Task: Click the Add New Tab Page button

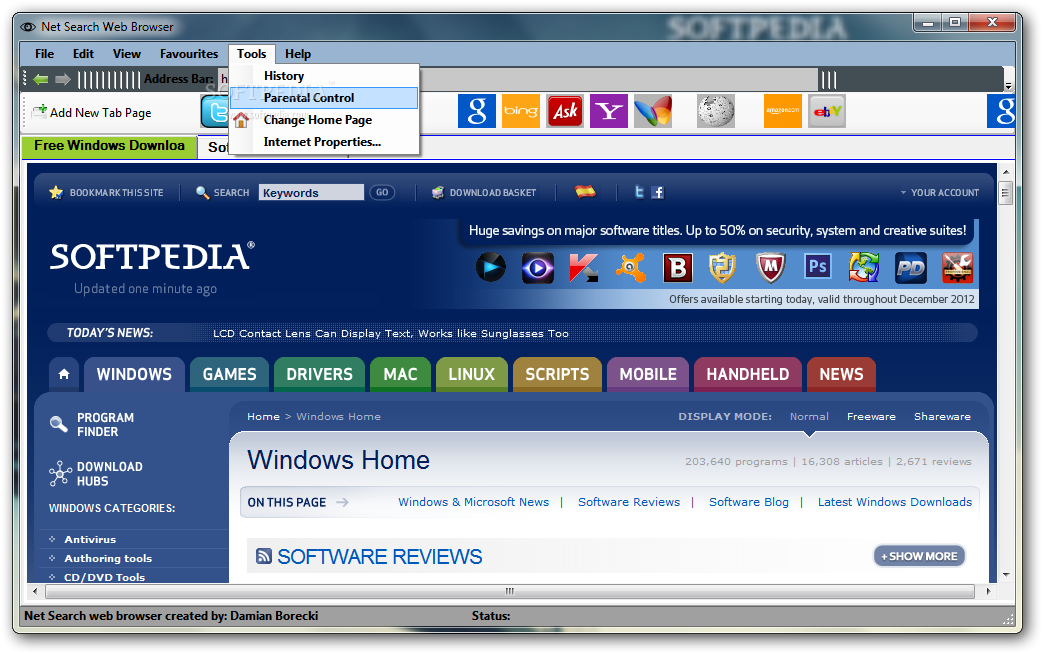Action: (x=92, y=112)
